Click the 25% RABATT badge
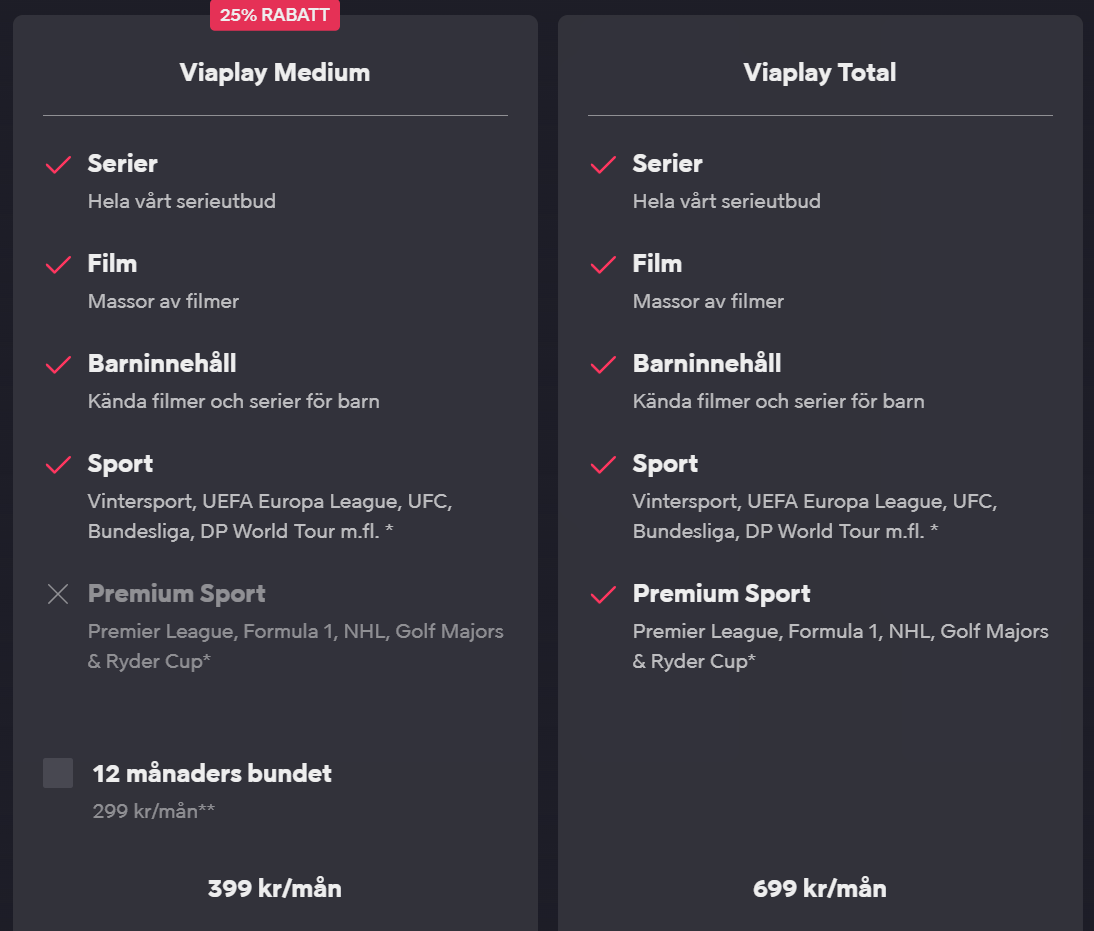This screenshot has height=931, width=1094. (x=275, y=15)
